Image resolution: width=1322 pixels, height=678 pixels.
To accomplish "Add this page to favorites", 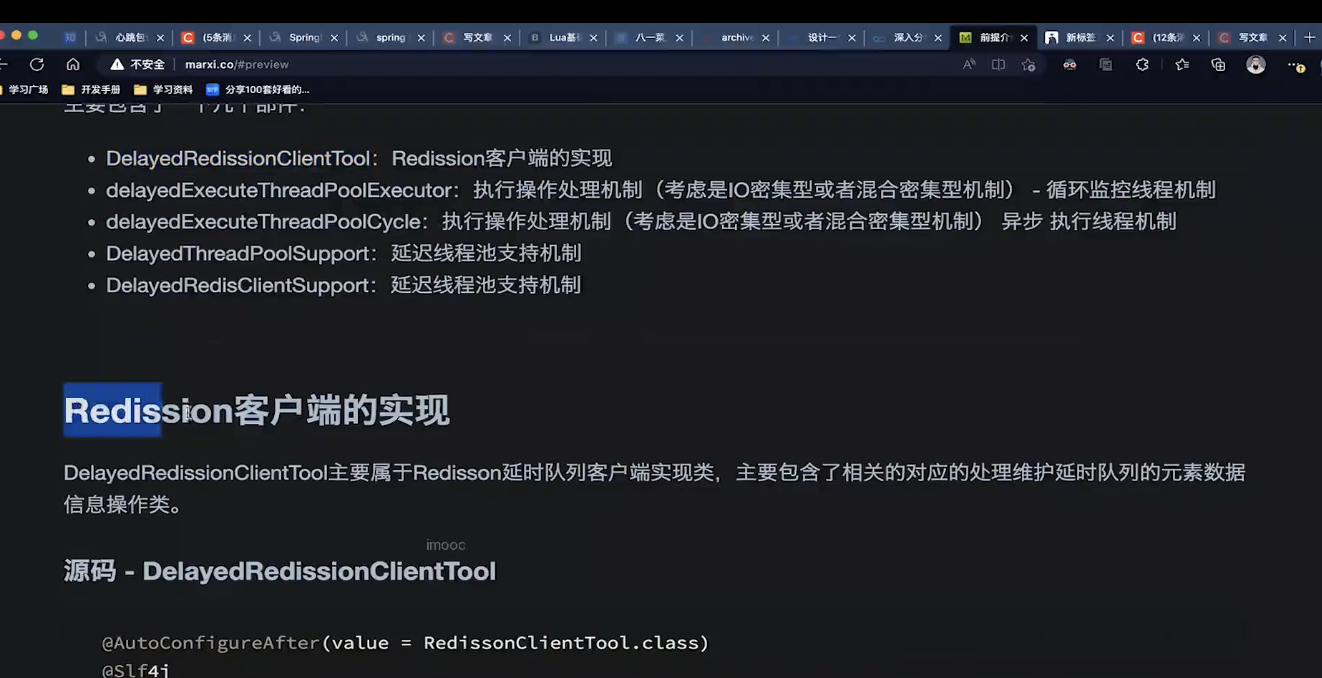I will point(1029,64).
